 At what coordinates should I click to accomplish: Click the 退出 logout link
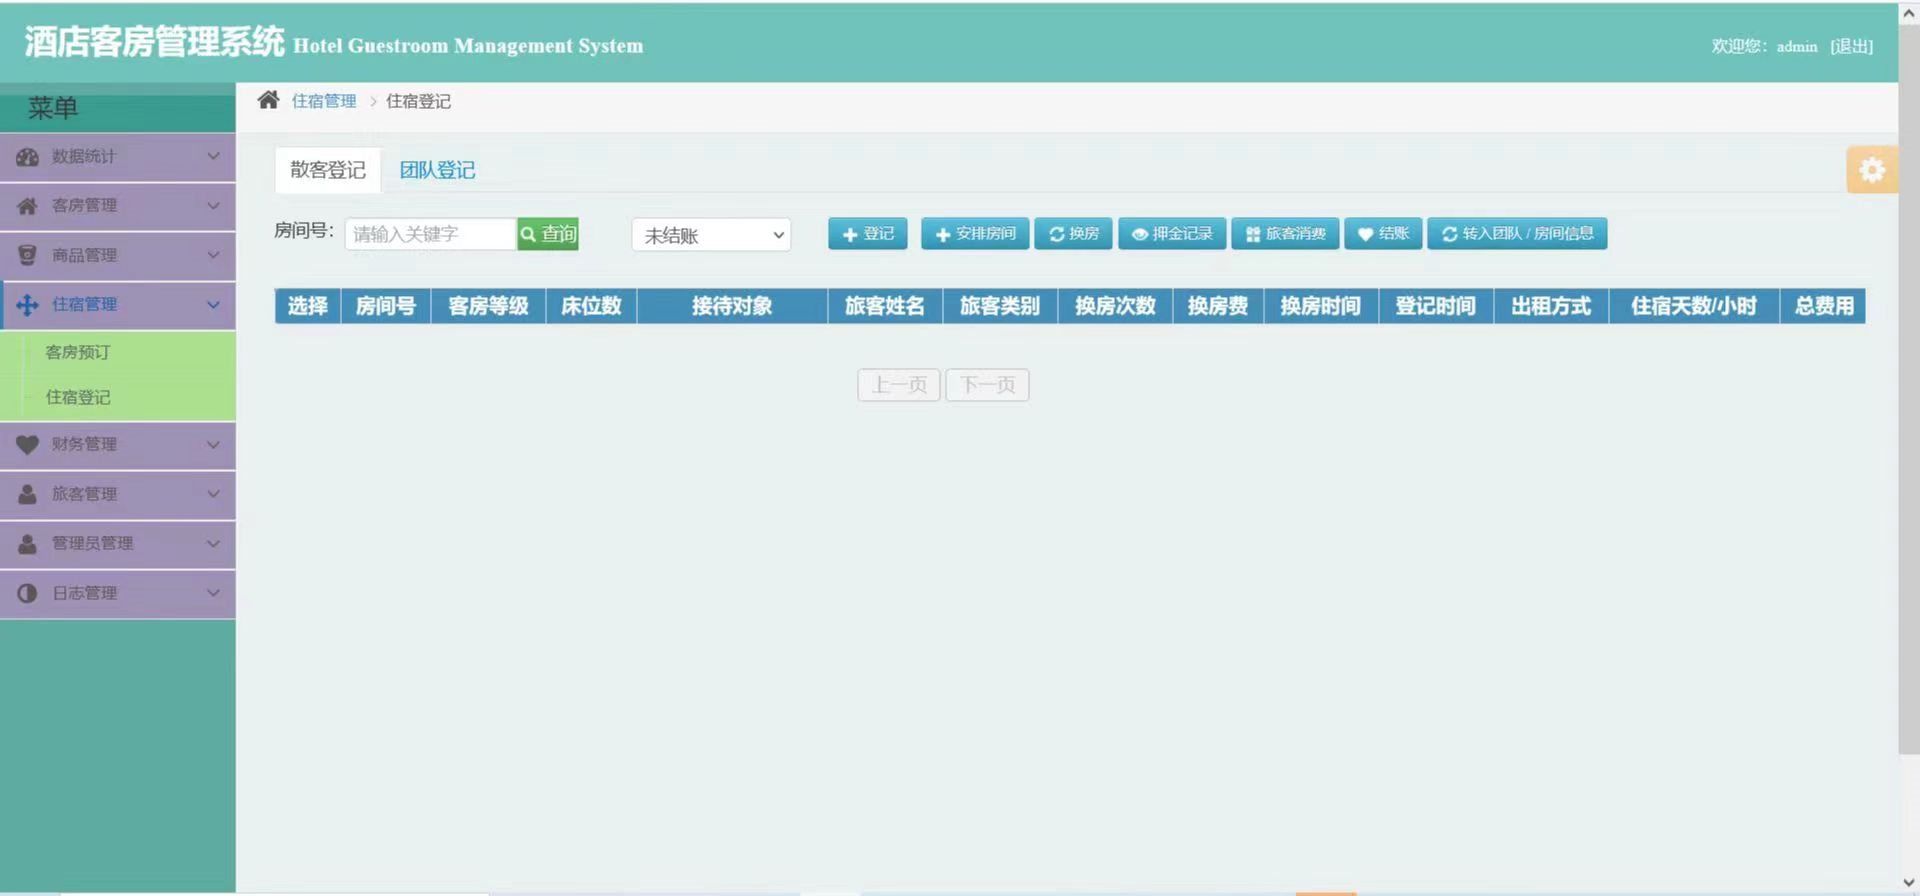(1851, 46)
